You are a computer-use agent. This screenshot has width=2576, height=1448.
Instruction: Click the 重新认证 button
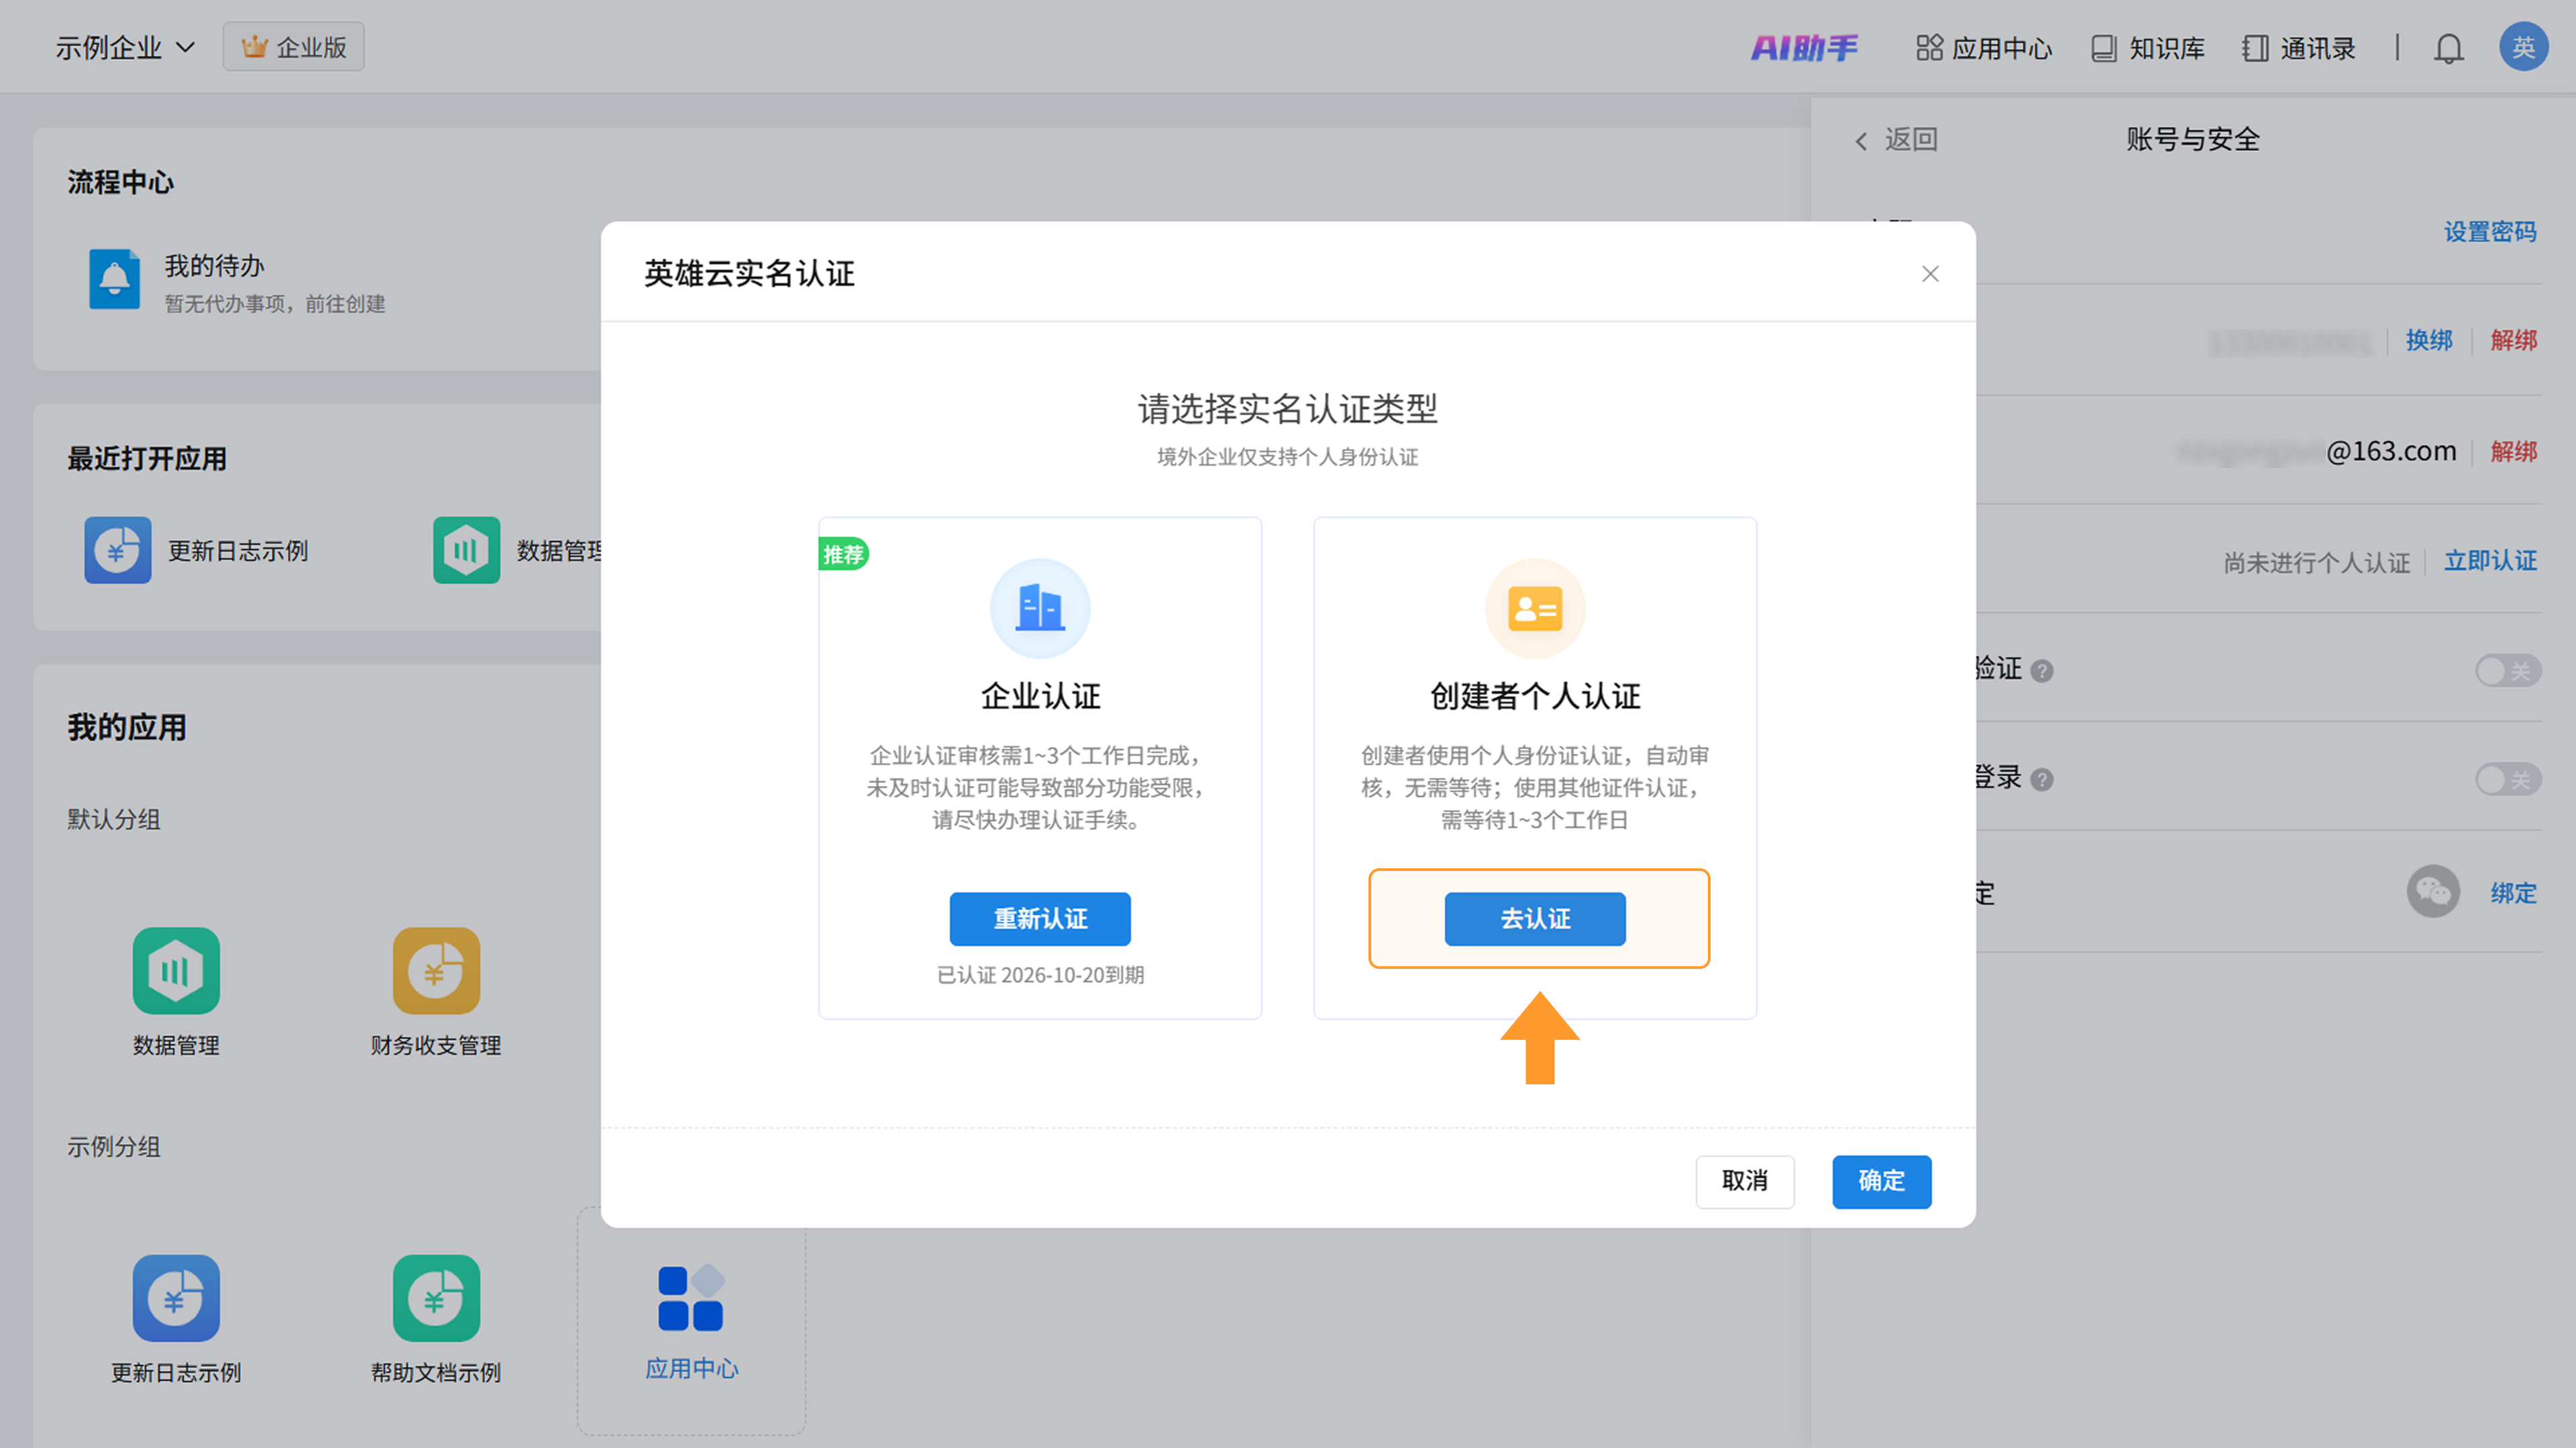click(x=1040, y=919)
